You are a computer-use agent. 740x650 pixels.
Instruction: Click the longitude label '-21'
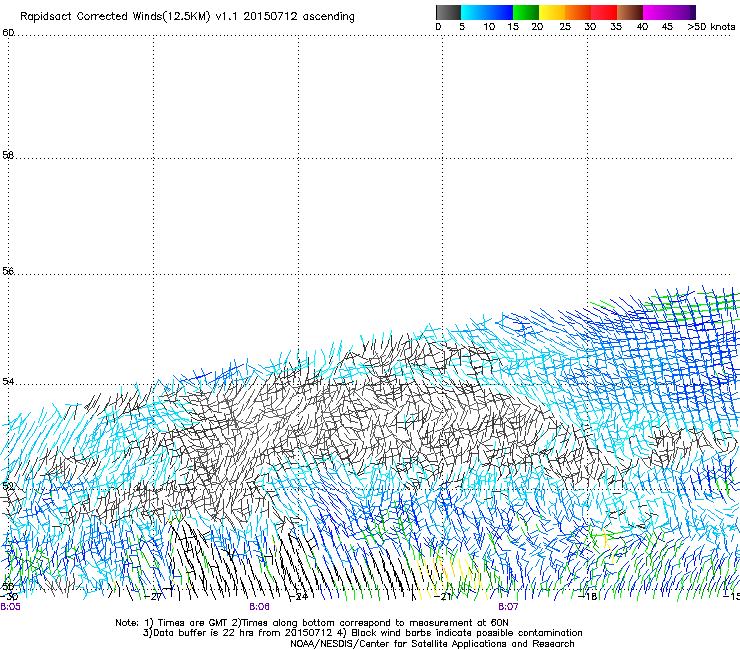tap(443, 597)
